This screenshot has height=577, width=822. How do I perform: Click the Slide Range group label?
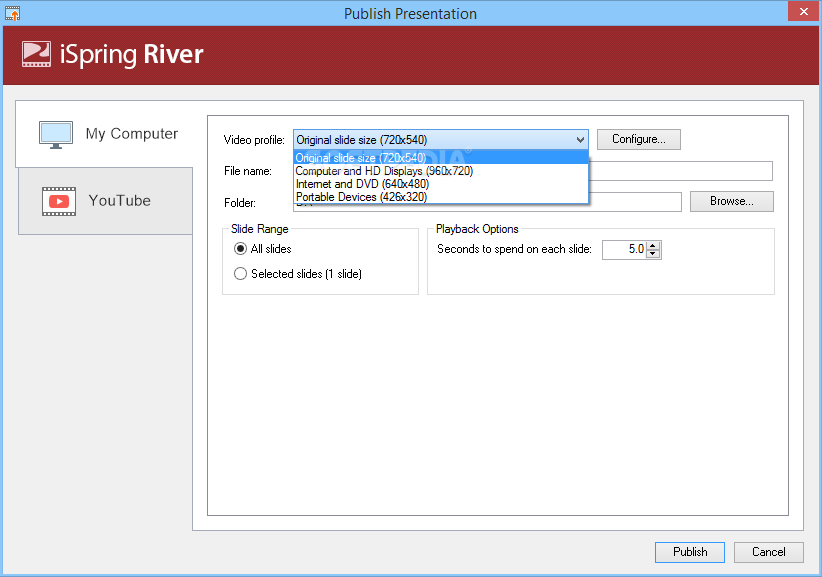(x=259, y=229)
